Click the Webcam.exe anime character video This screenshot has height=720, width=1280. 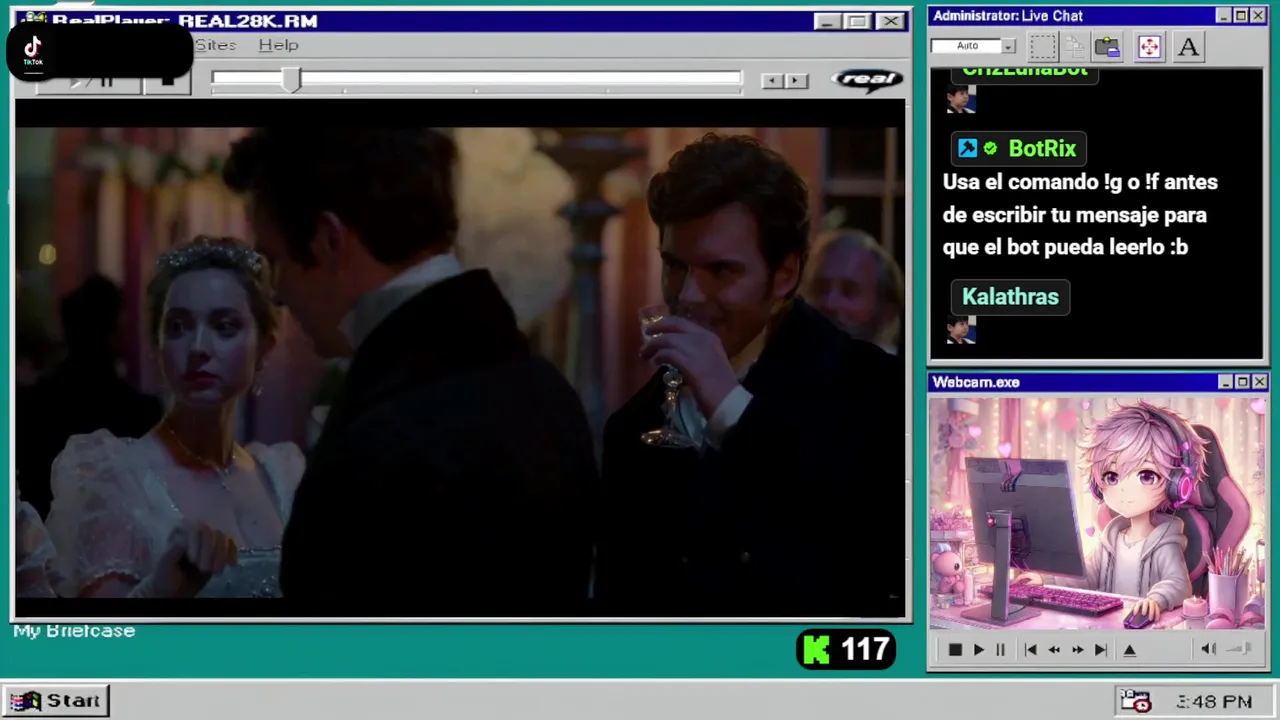pyautogui.click(x=1097, y=514)
